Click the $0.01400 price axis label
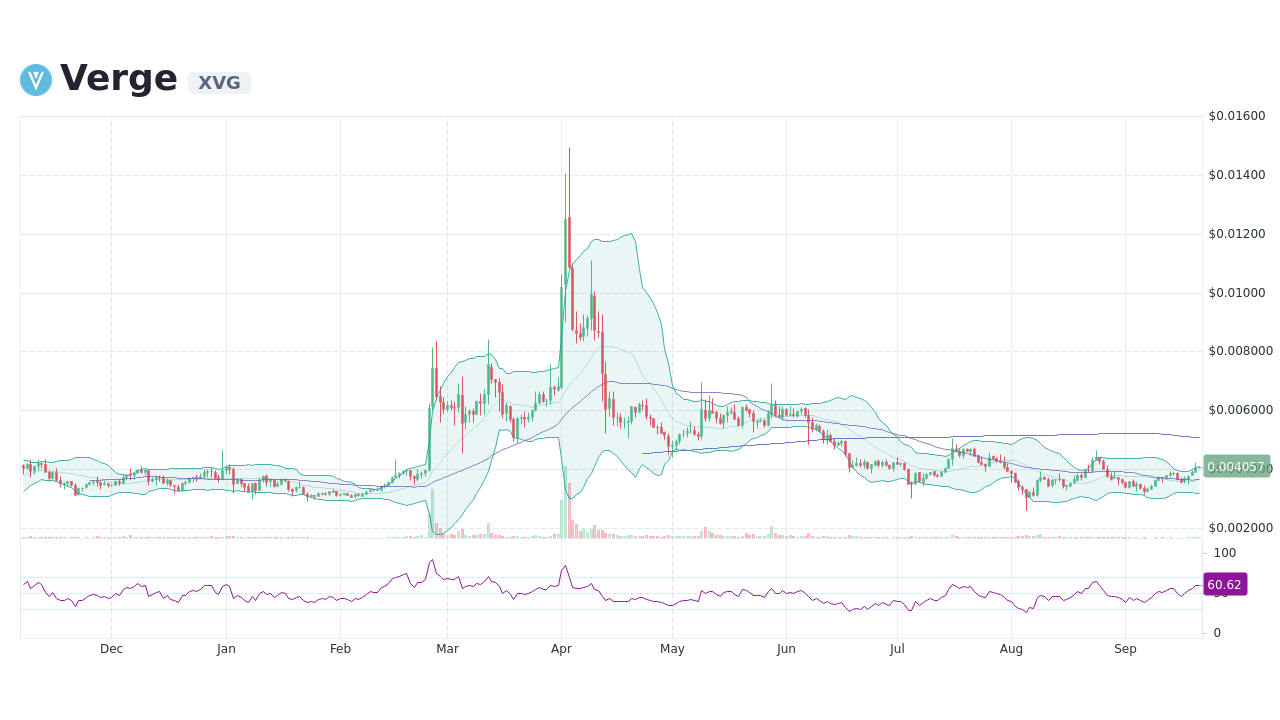Viewport: 1280px width, 720px height. pos(1237,175)
